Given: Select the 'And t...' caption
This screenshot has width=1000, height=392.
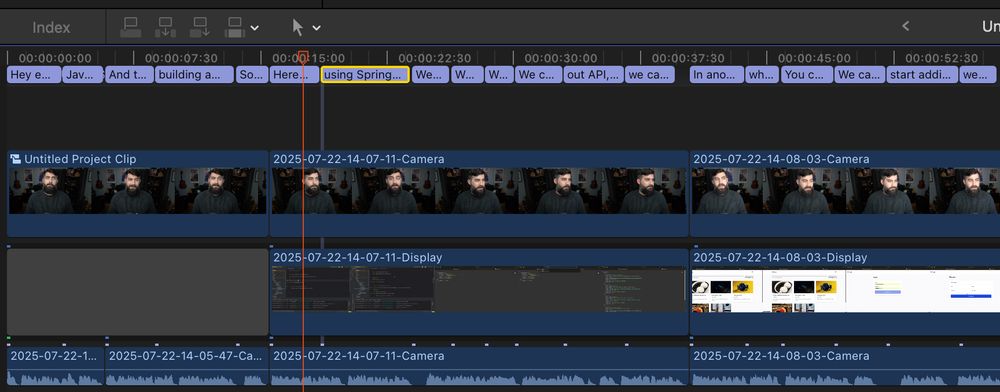Looking at the screenshot, I should click(x=129, y=75).
